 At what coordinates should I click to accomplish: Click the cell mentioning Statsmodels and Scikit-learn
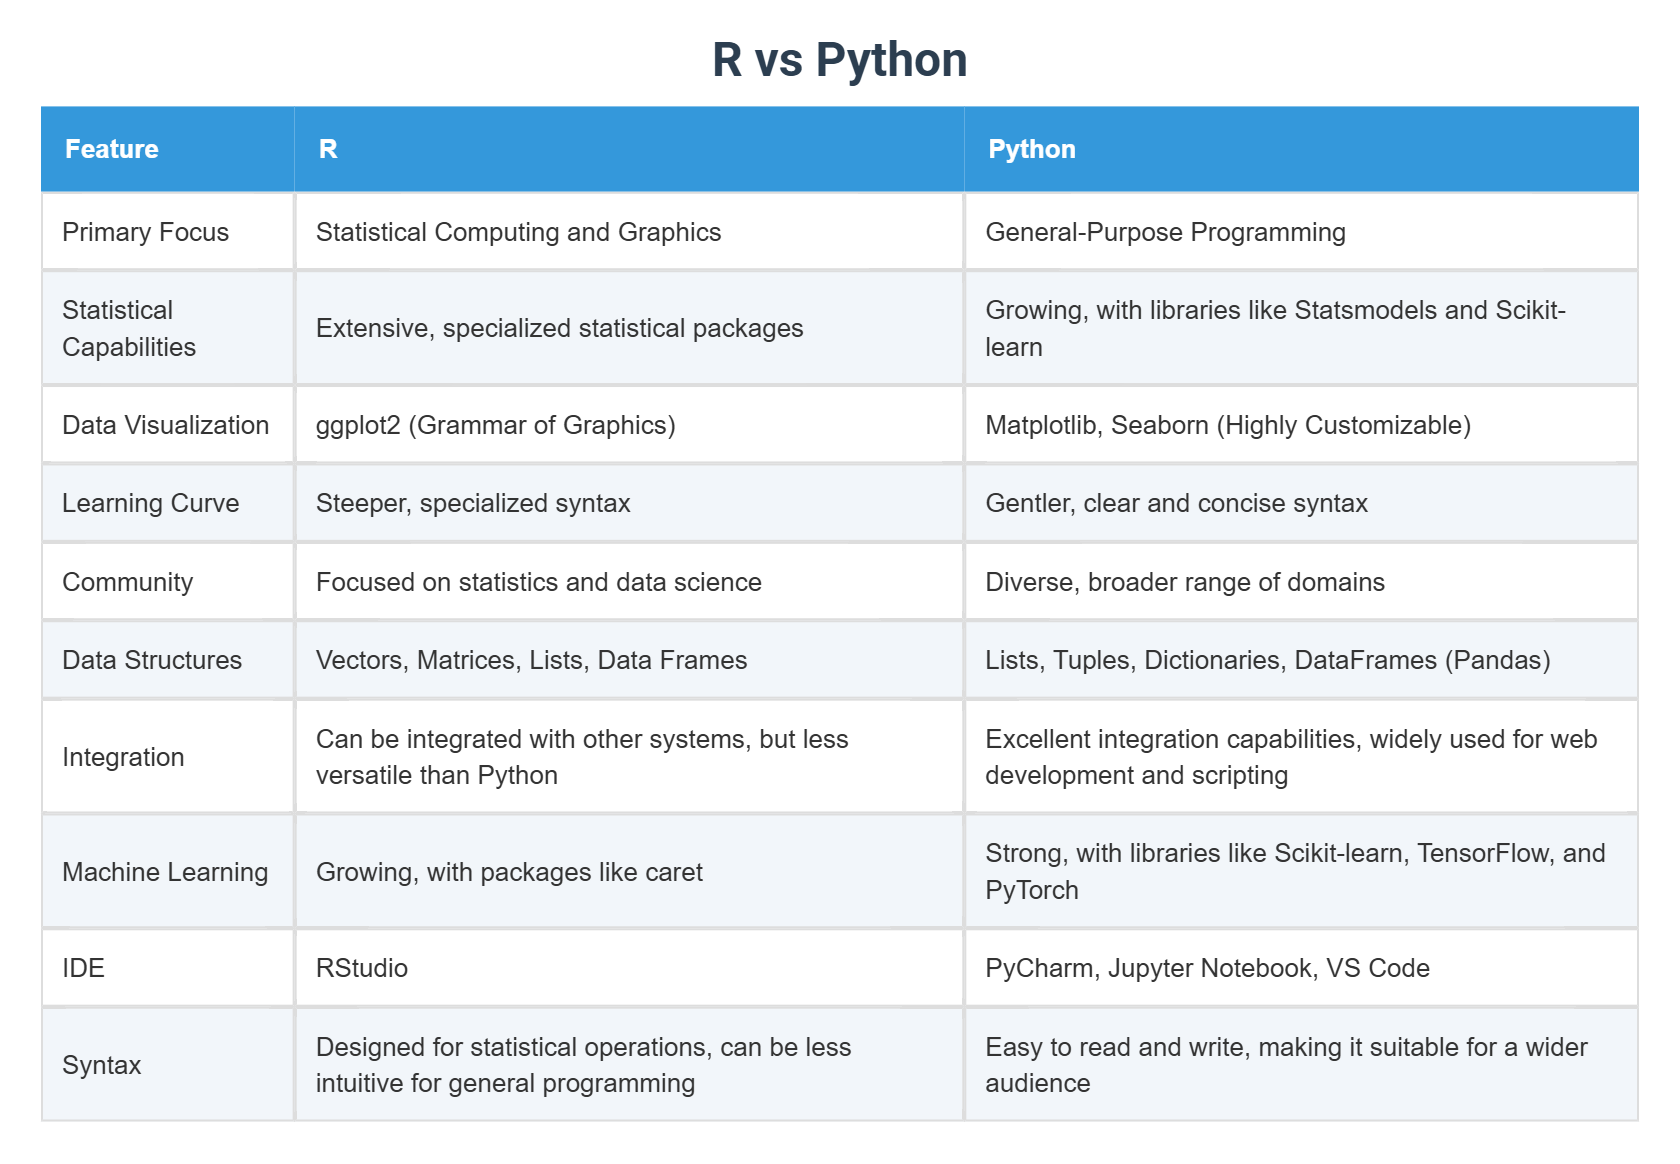pos(1301,328)
